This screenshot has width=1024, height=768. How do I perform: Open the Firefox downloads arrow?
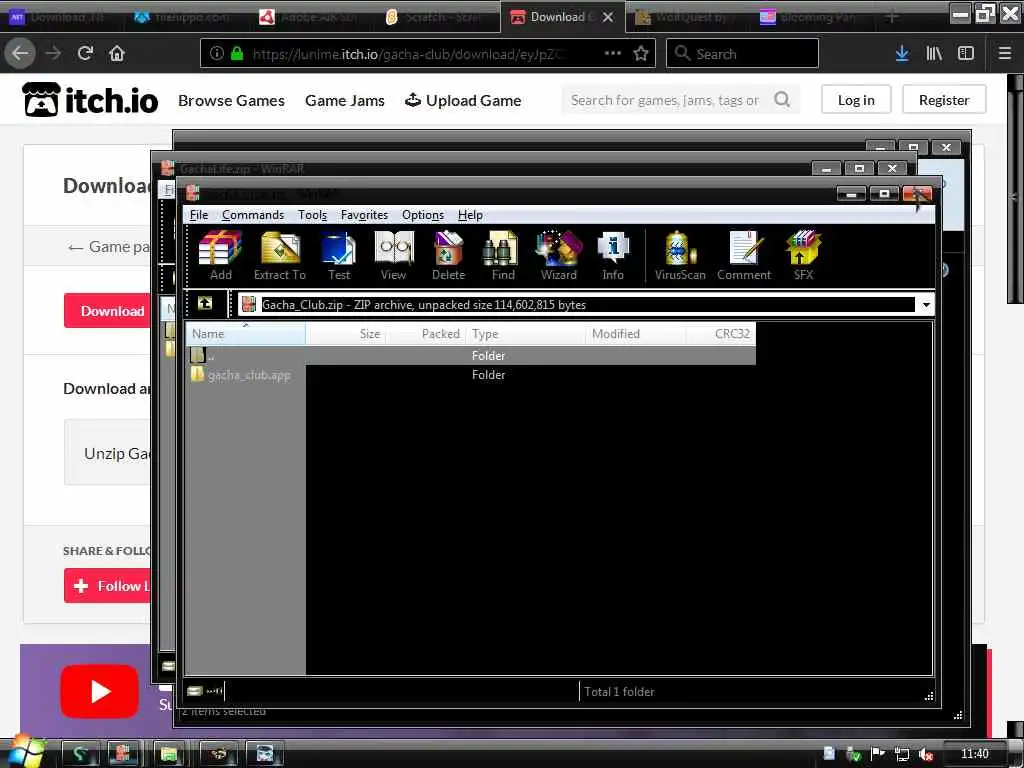point(902,53)
